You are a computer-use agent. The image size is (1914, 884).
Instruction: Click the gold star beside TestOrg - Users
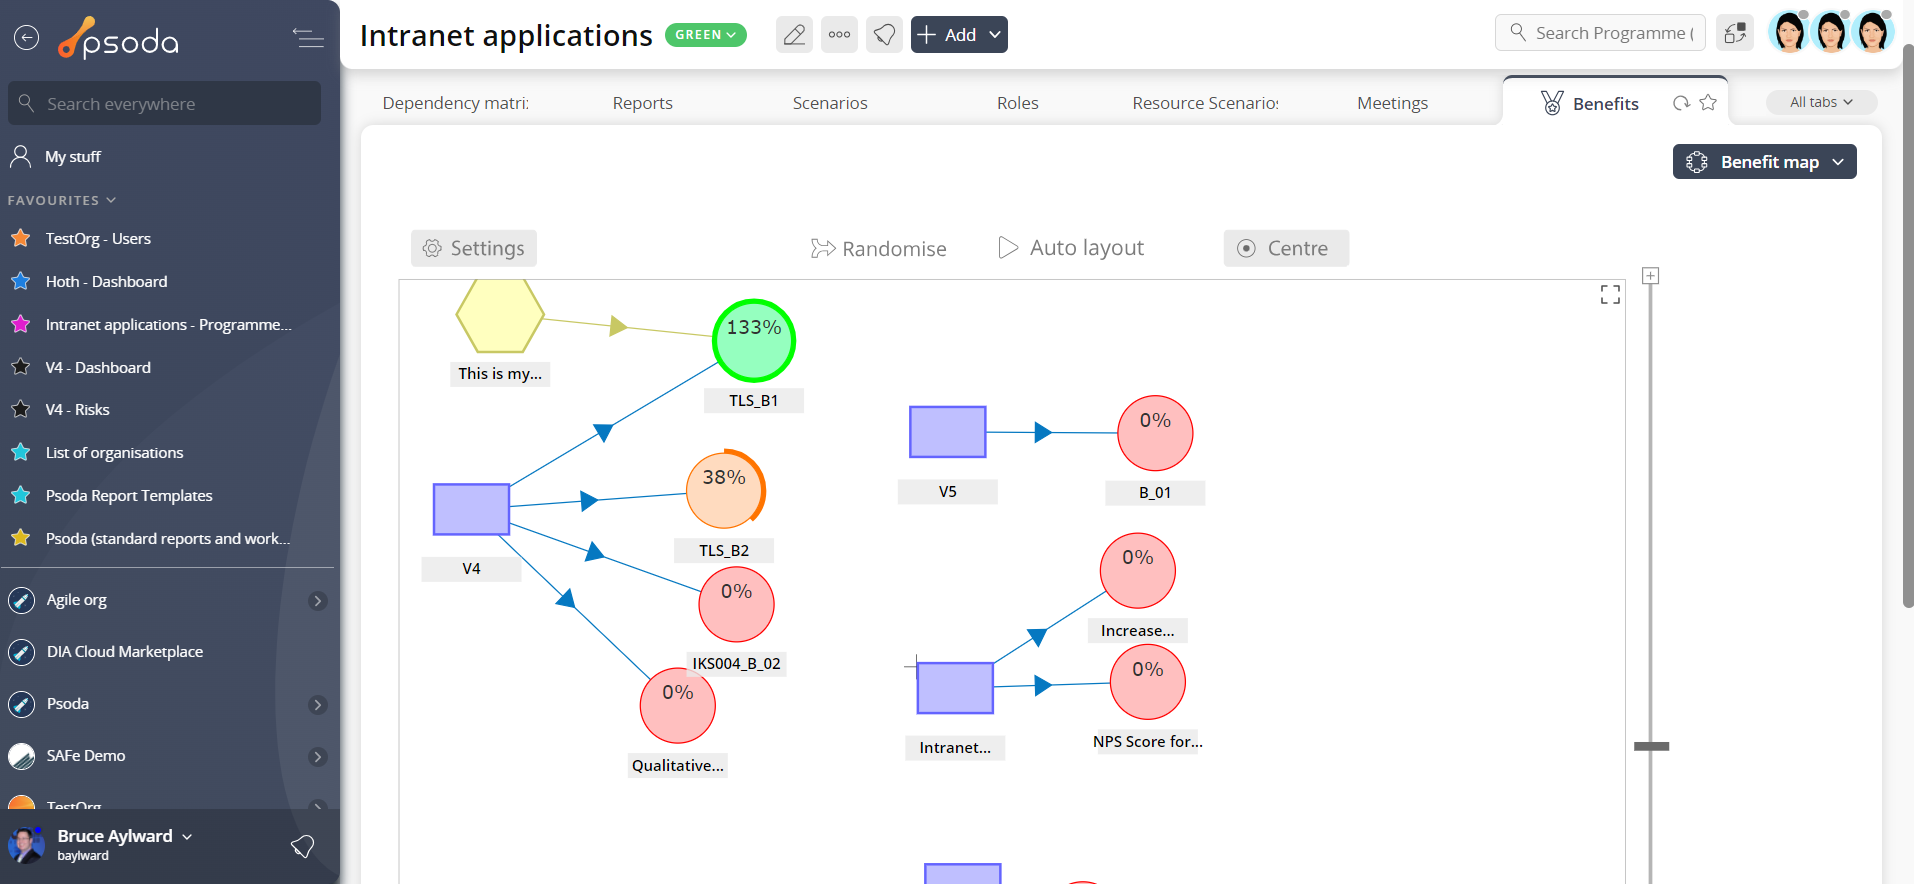pyautogui.click(x=20, y=238)
